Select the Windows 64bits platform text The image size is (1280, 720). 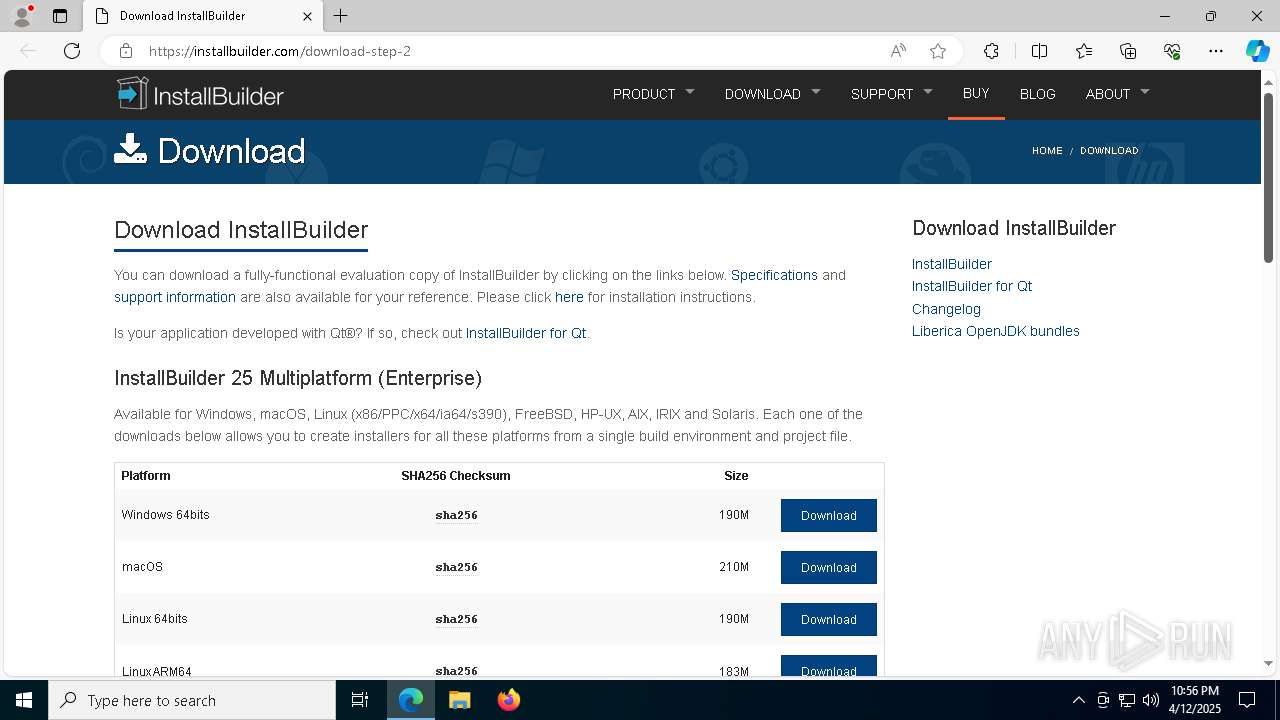pos(166,515)
